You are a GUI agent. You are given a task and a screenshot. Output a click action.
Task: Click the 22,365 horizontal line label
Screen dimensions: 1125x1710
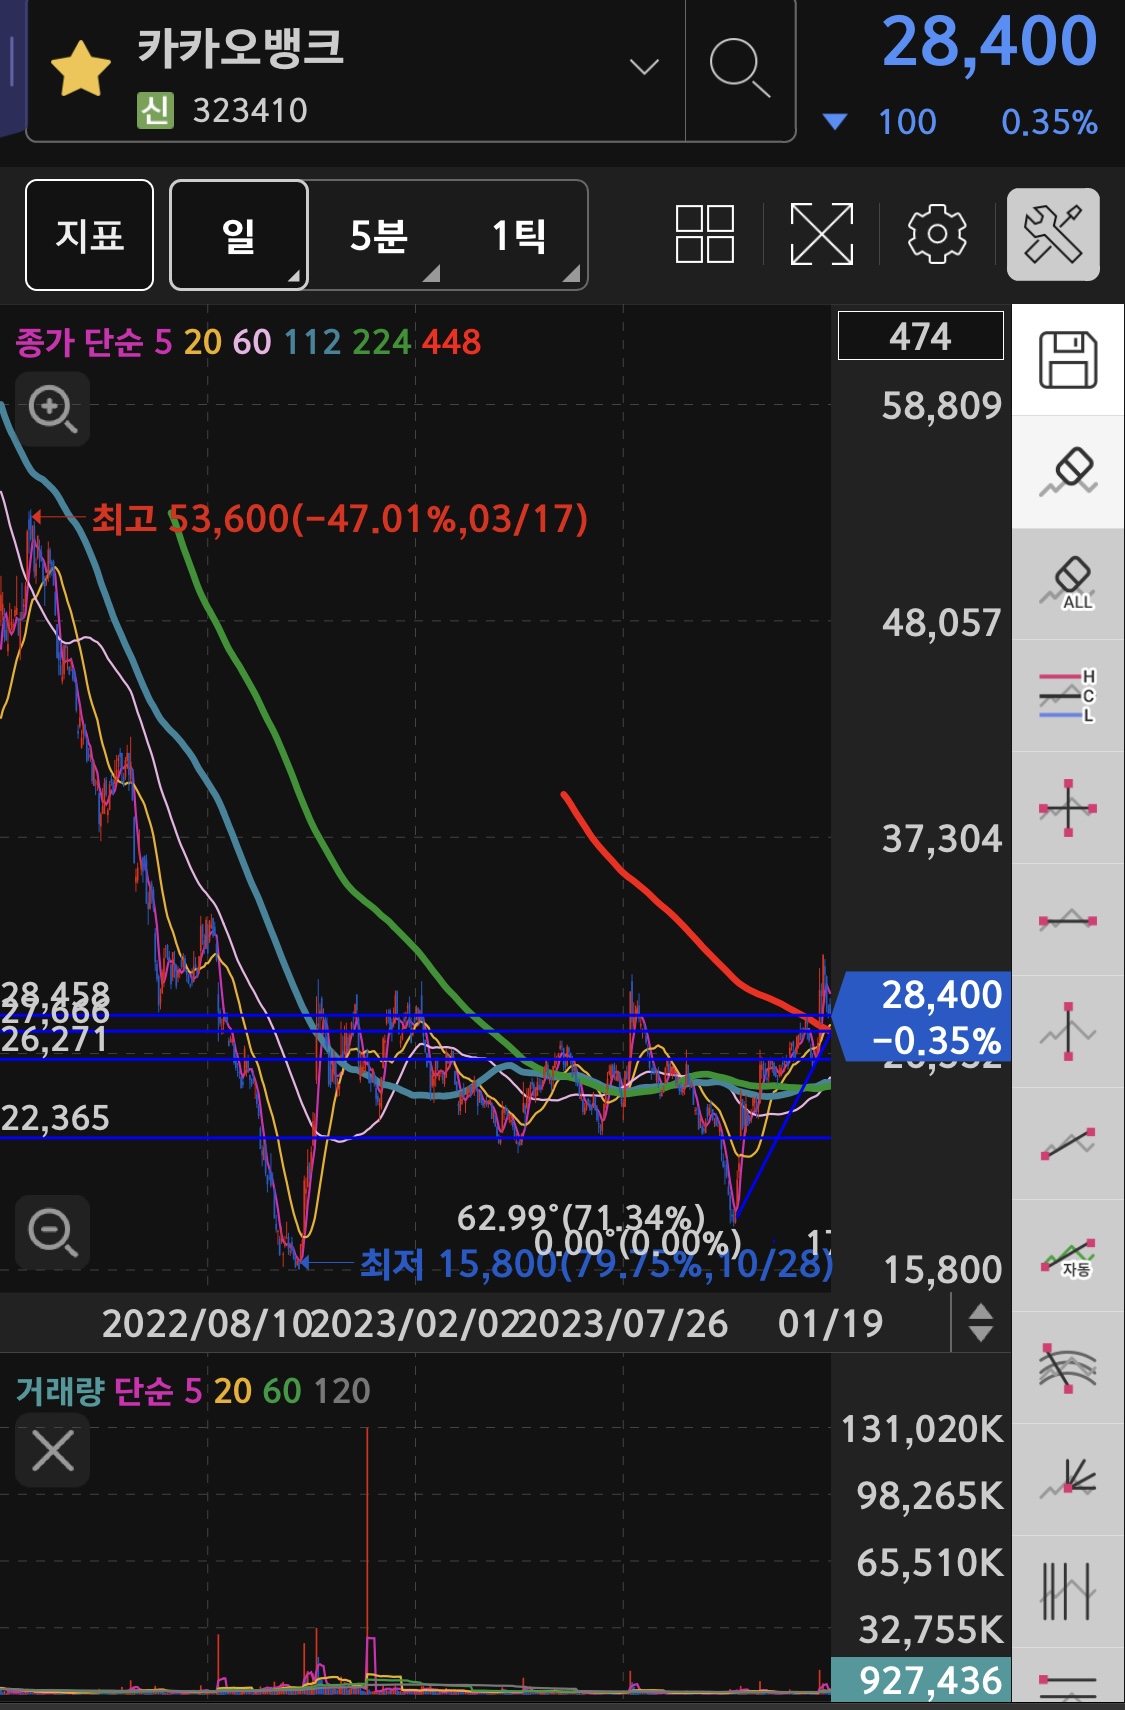click(55, 1117)
